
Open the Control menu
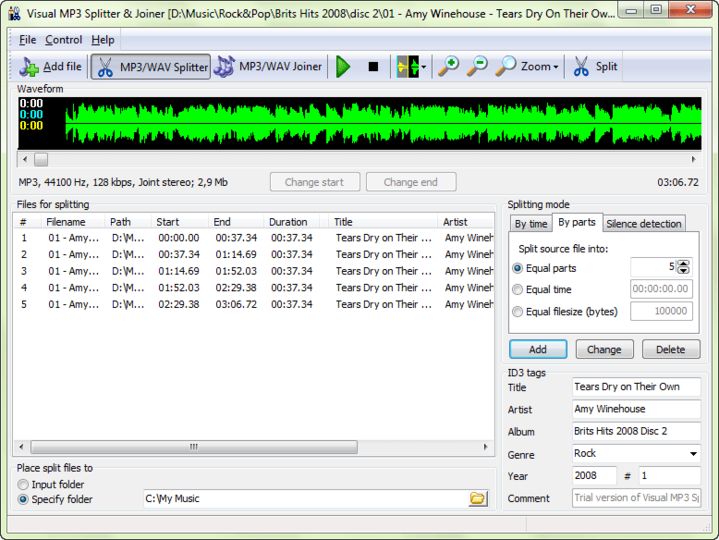[x=64, y=40]
